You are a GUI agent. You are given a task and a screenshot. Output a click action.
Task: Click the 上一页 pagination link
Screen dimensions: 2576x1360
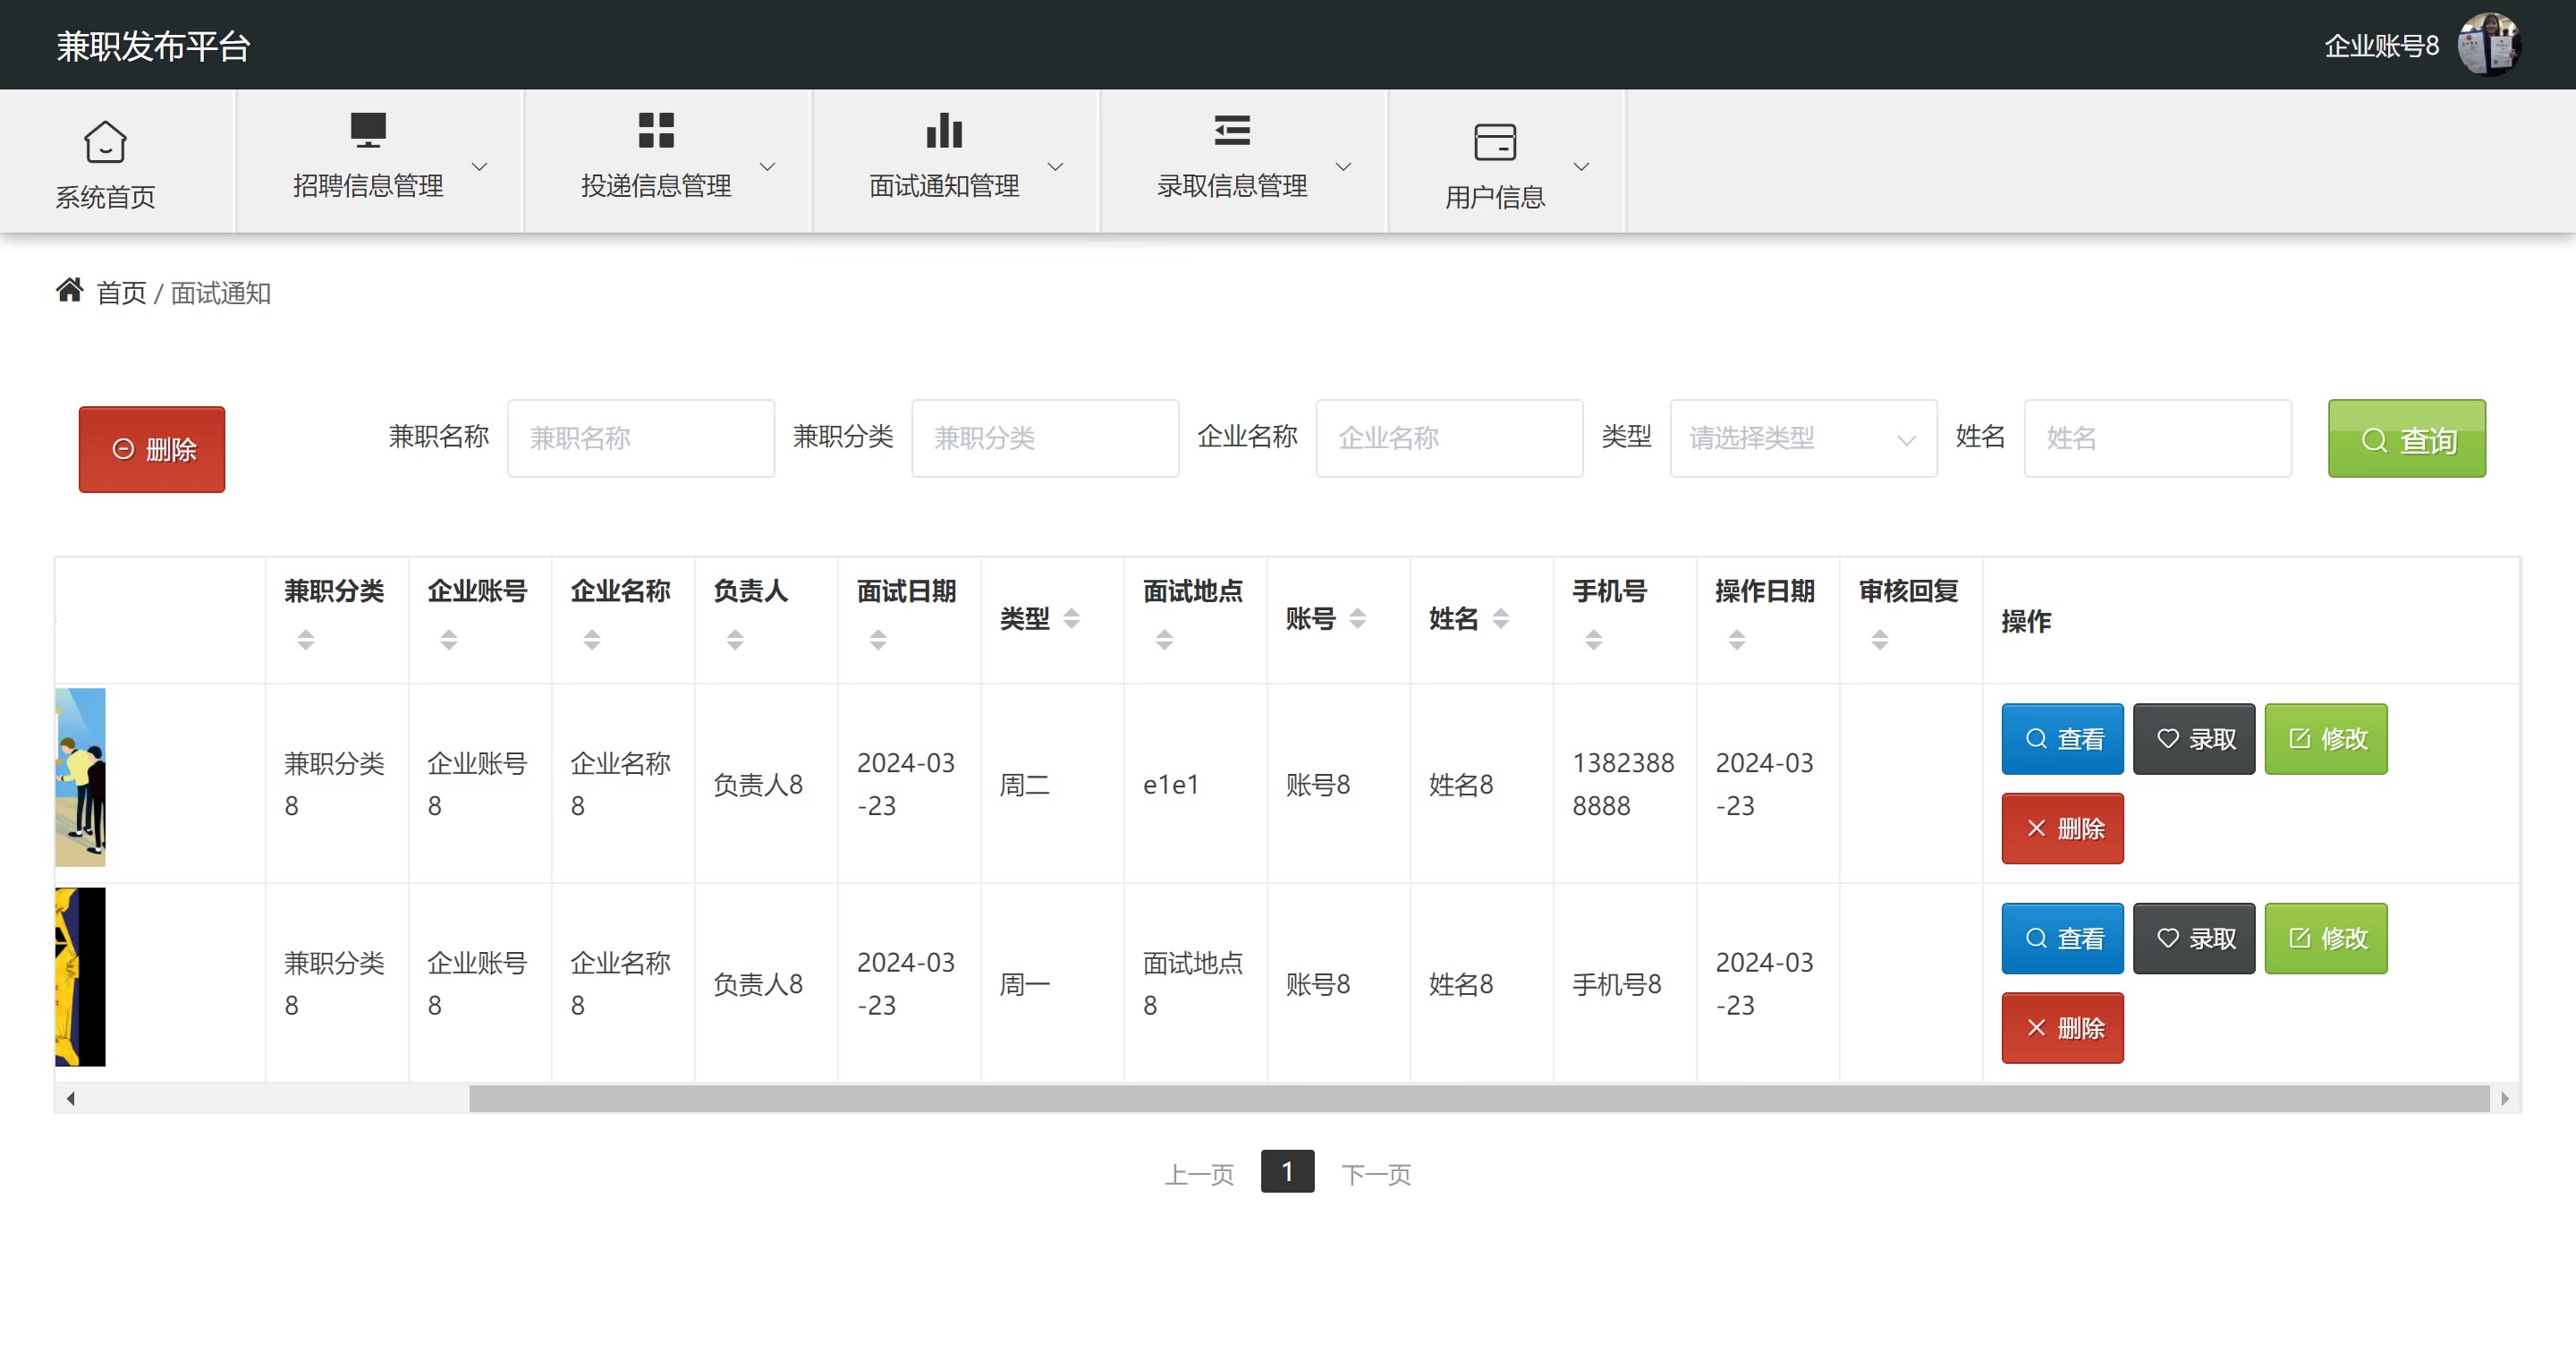[1199, 1174]
